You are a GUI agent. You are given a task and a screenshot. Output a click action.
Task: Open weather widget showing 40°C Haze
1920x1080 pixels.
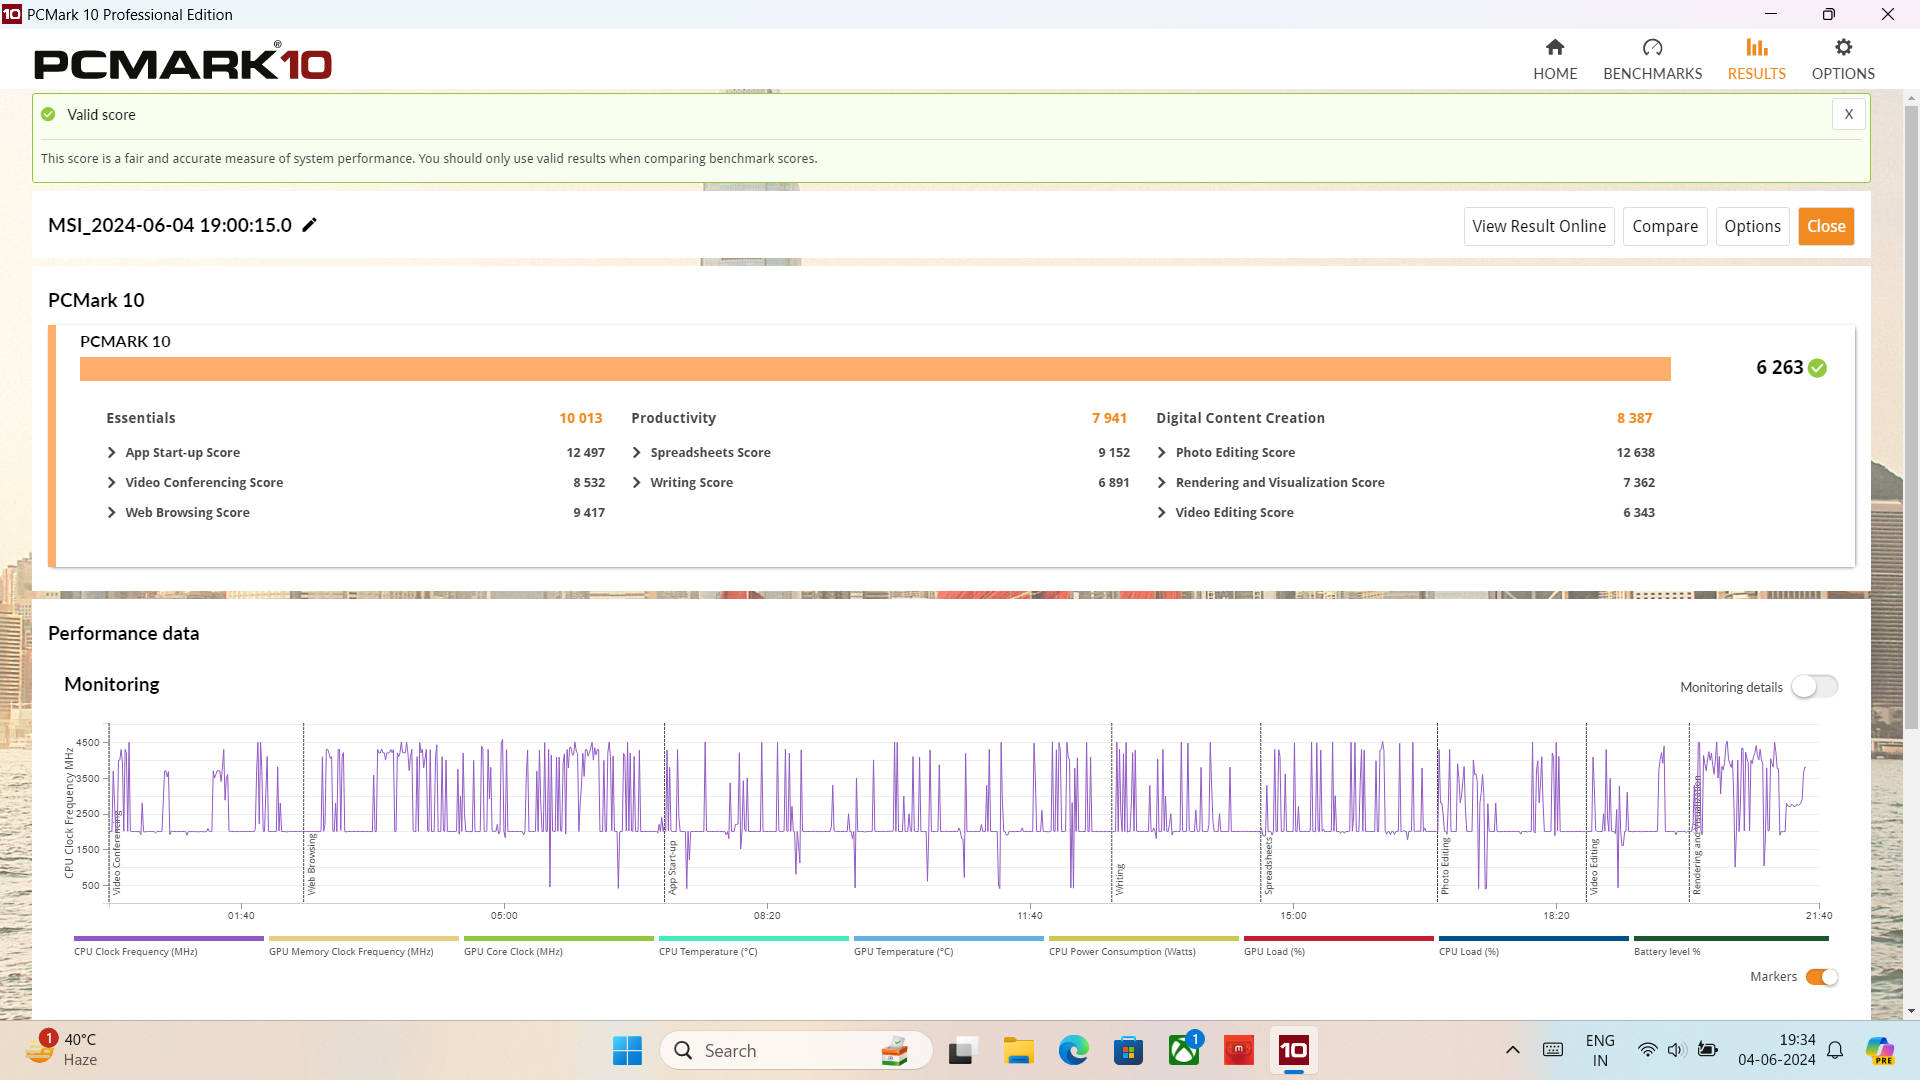click(62, 1050)
